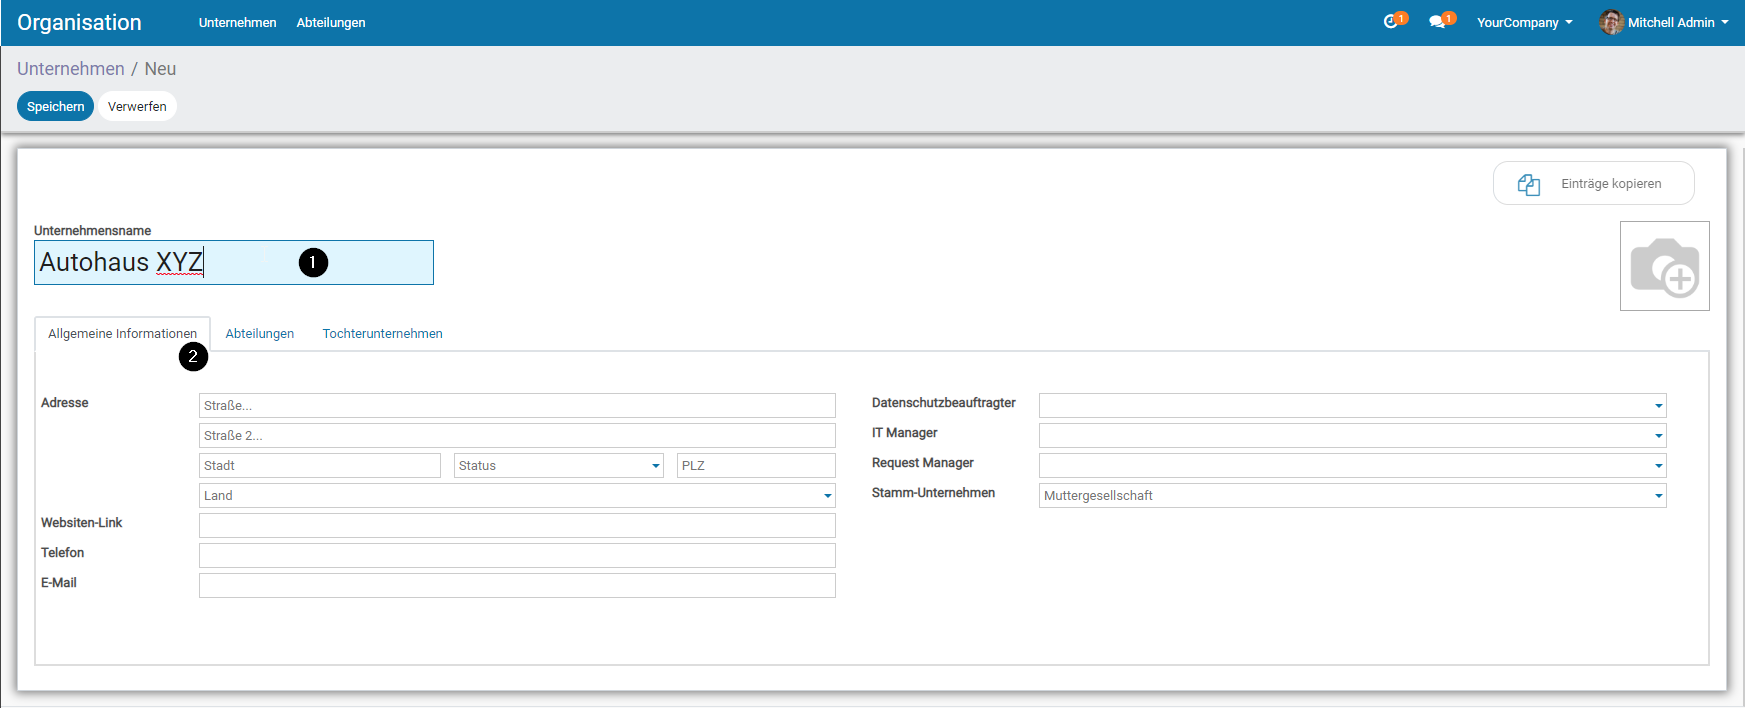Go back via the Unternehmen breadcrumb link
This screenshot has height=708, width=1745.
70,69
